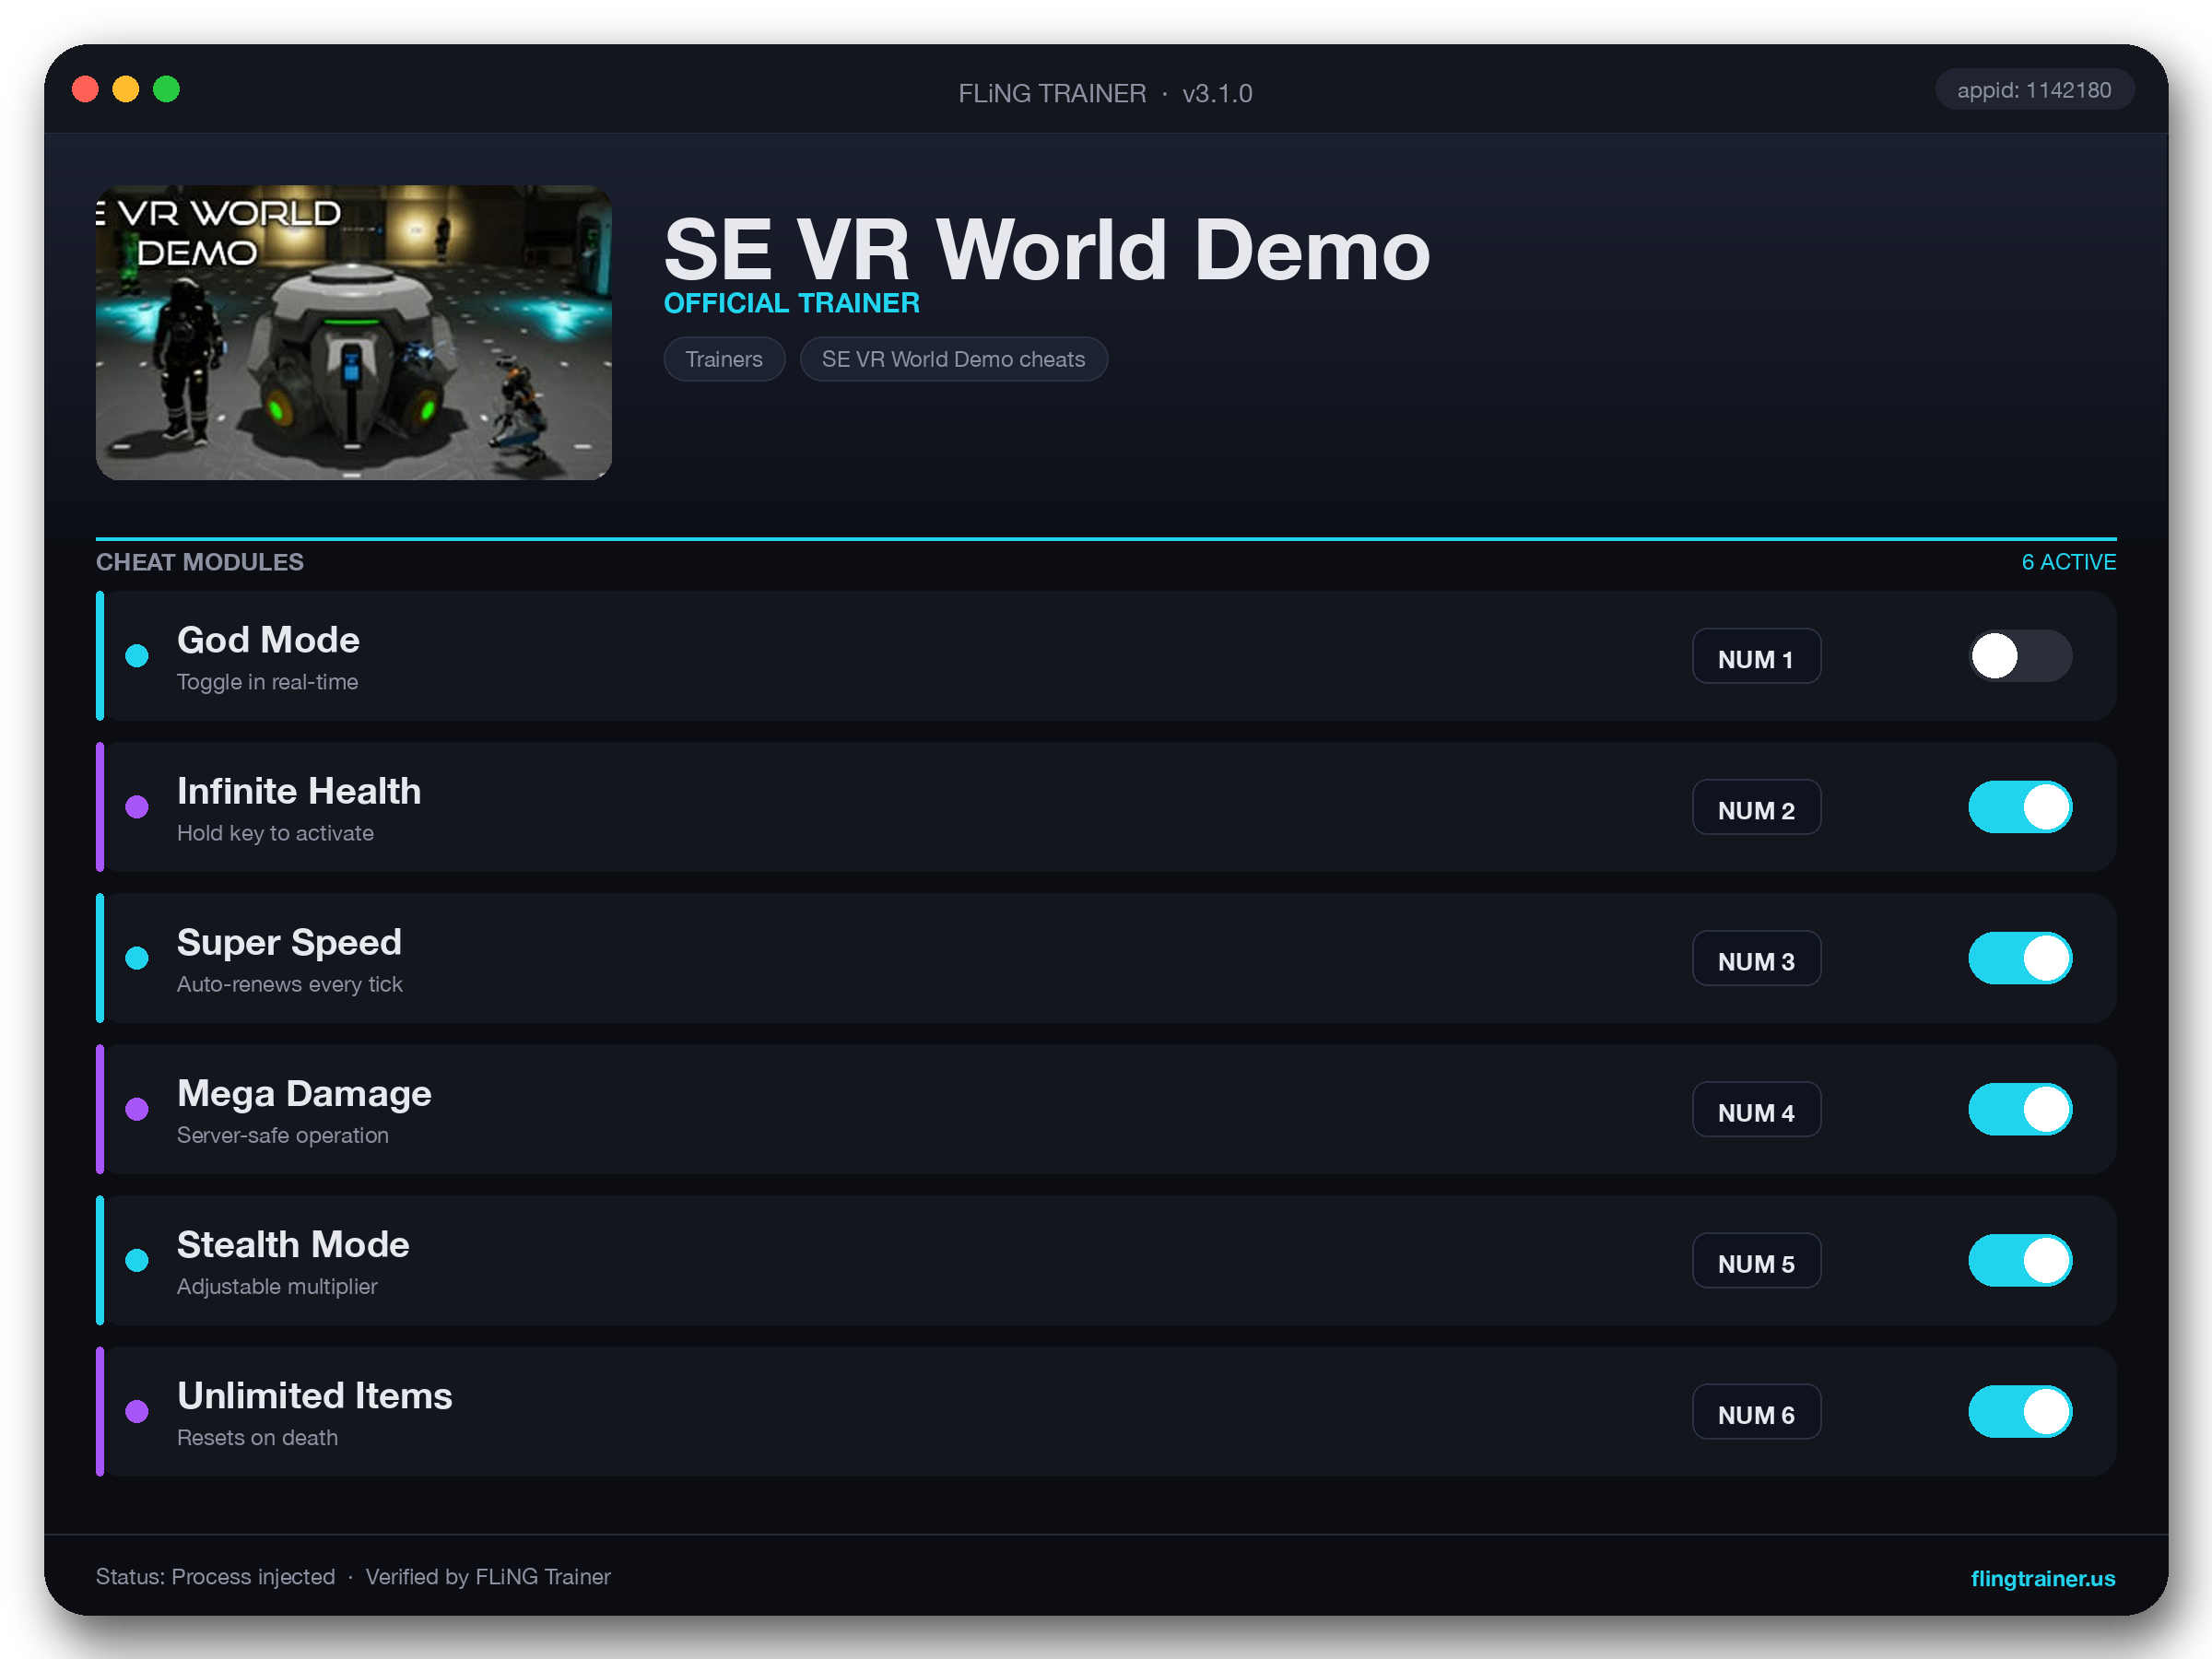The height and width of the screenshot is (1659, 2212).
Task: Click 'Hold key to activate' description
Action: [x=275, y=833]
